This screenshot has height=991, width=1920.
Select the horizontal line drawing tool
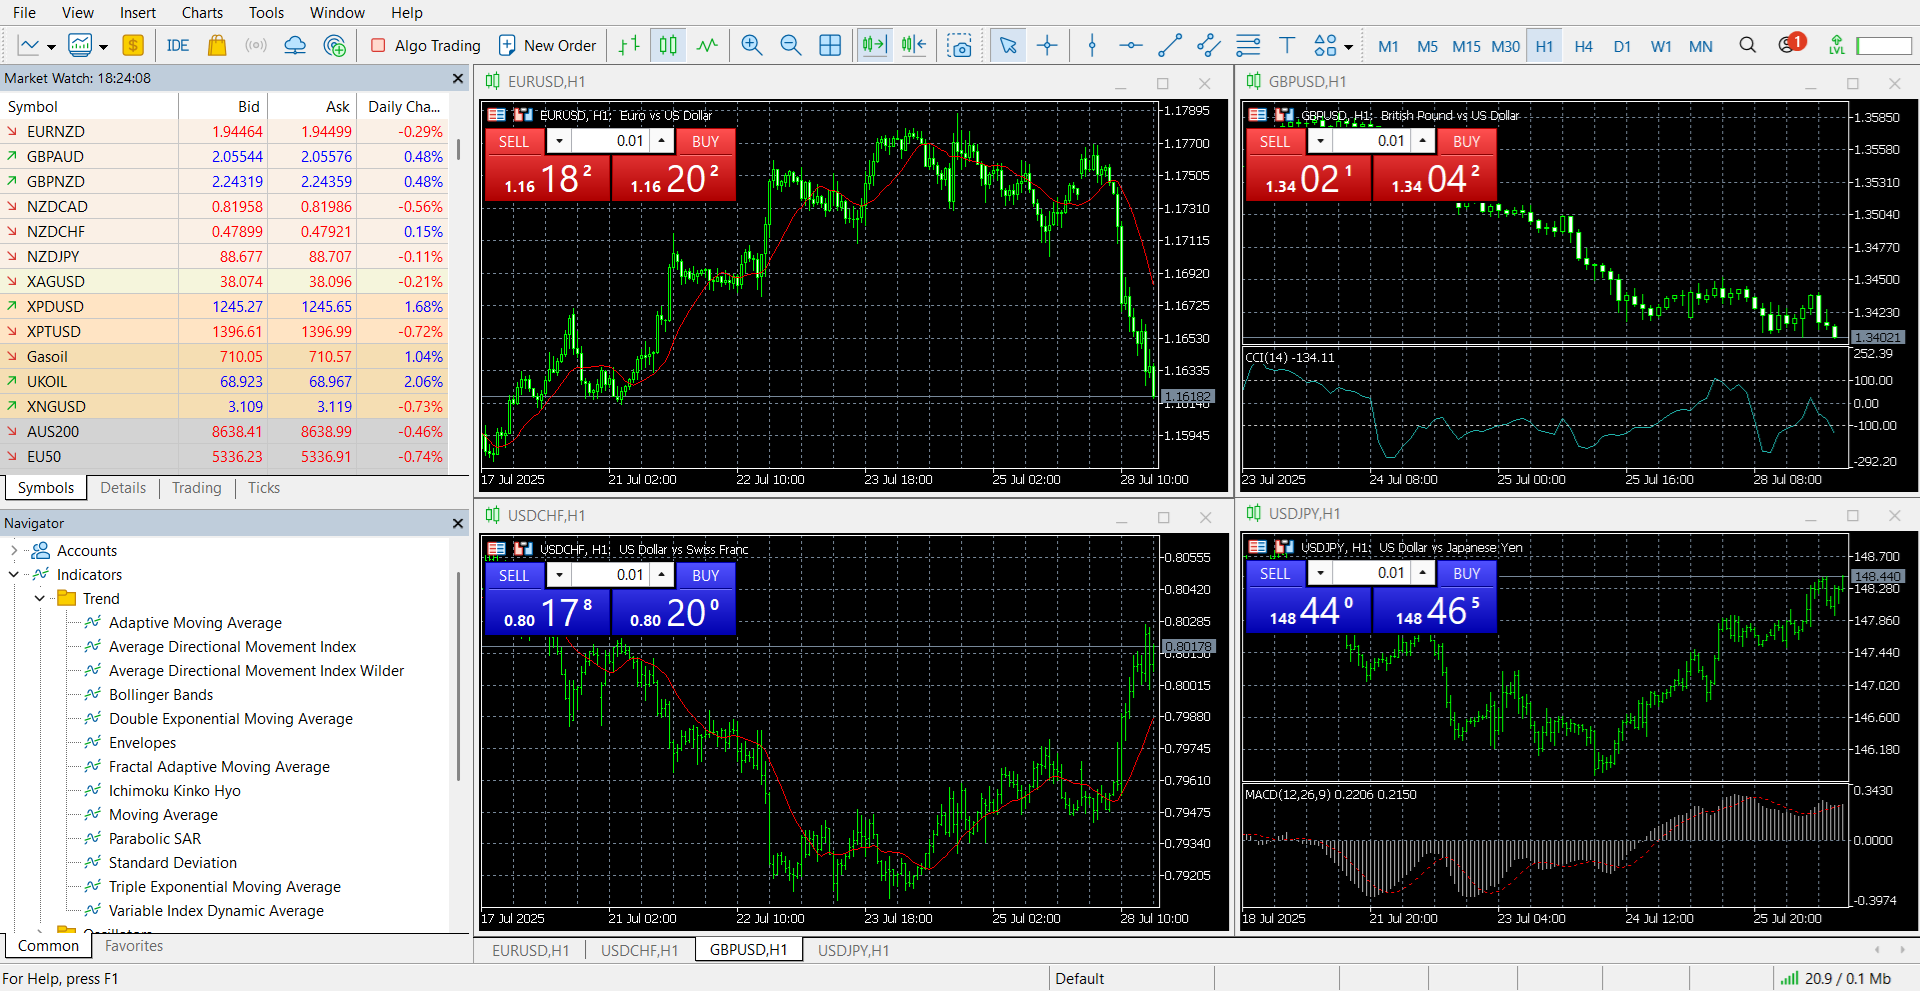pyautogui.click(x=1131, y=46)
